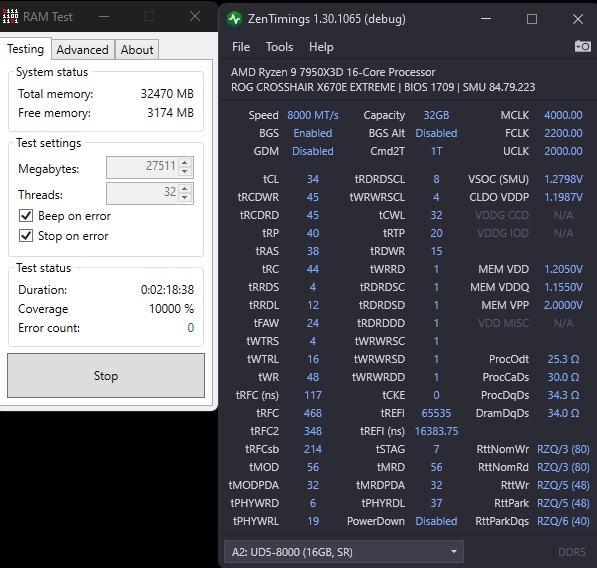Click the tRFC2 value 348
The width and height of the screenshot is (597, 568).
point(313,431)
